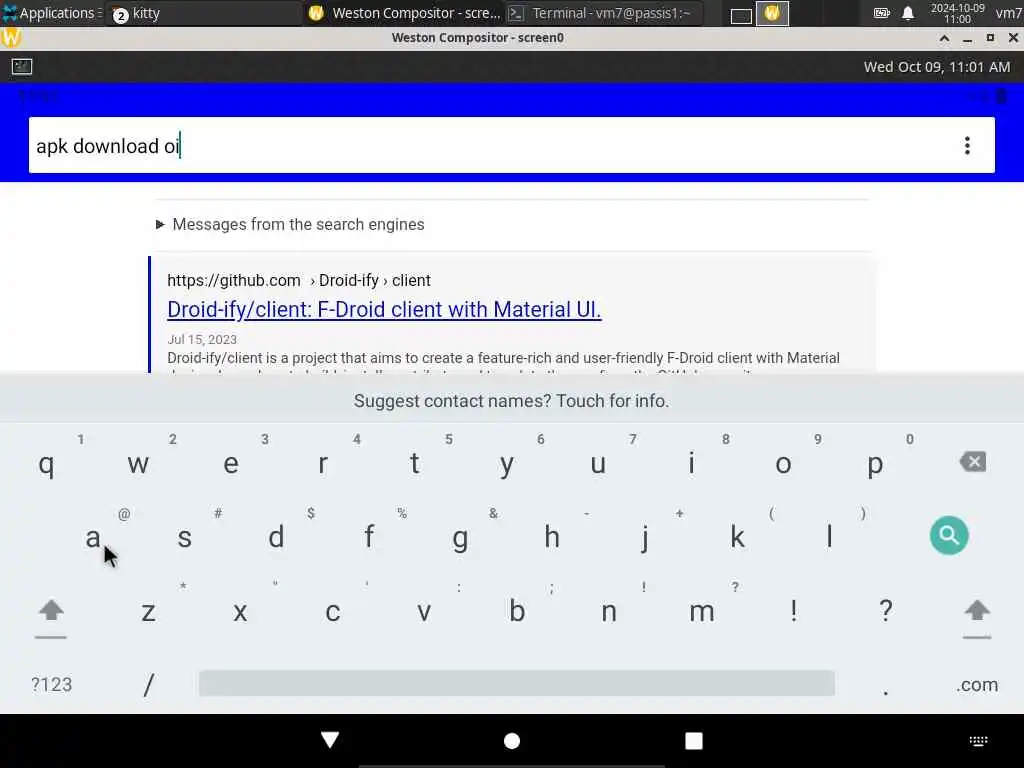Viewport: 1024px width, 768px height.
Task: Tap the letter q key
Action: pos(46,465)
